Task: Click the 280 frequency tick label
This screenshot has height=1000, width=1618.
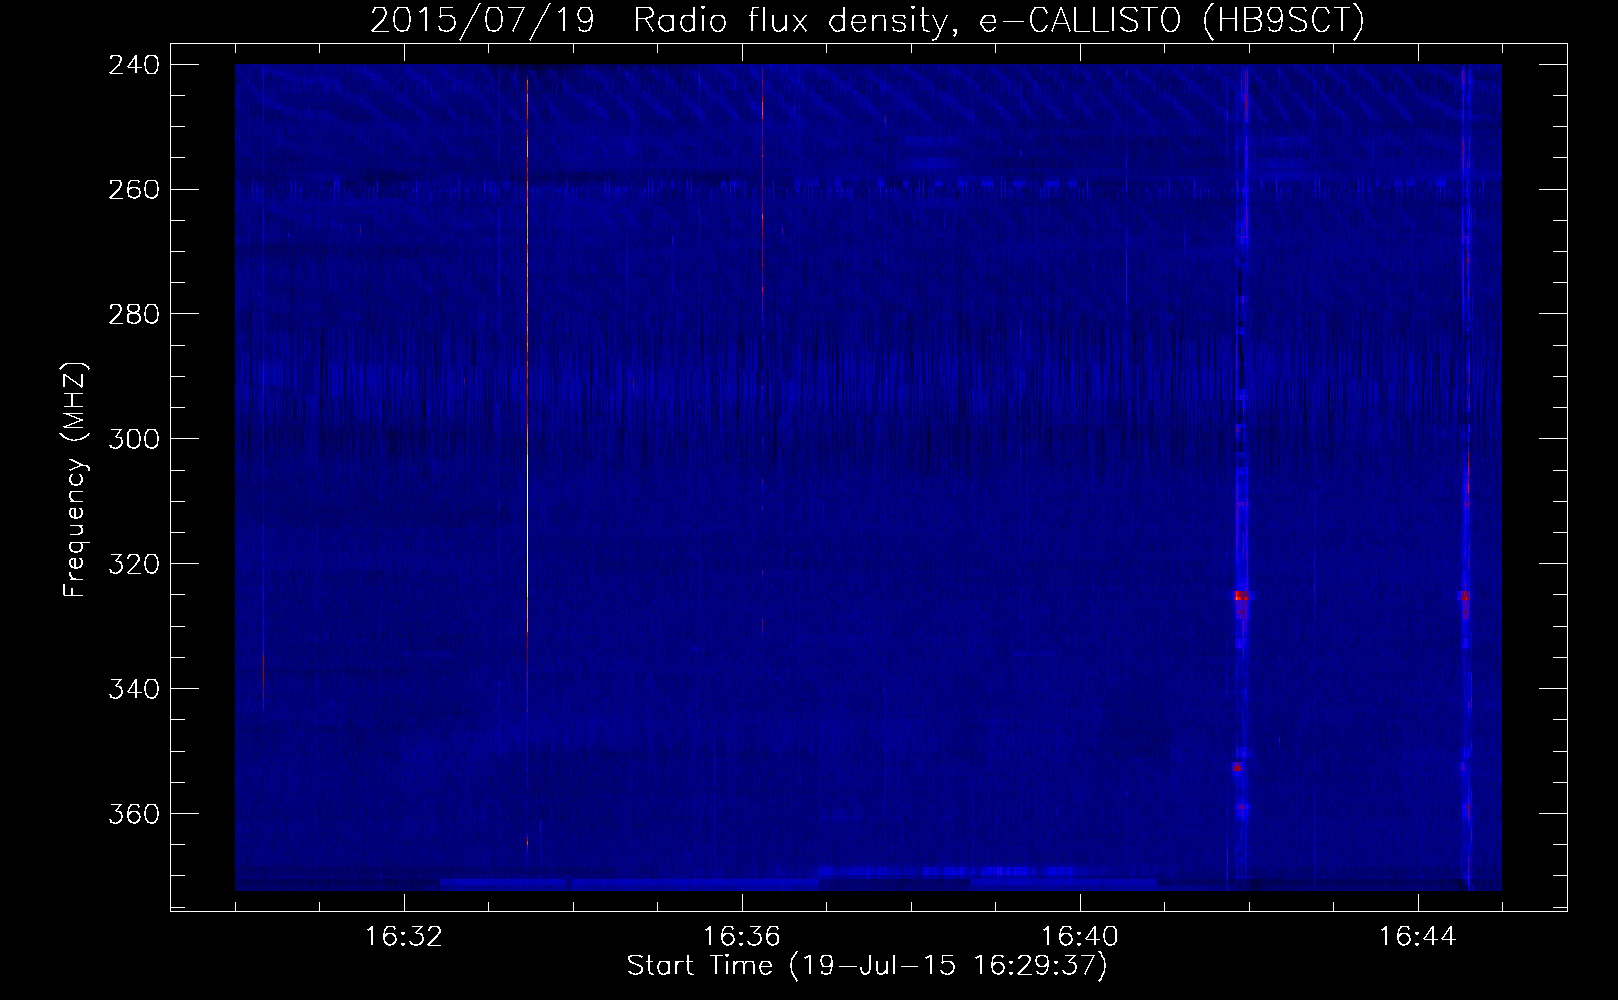Action: (x=133, y=314)
